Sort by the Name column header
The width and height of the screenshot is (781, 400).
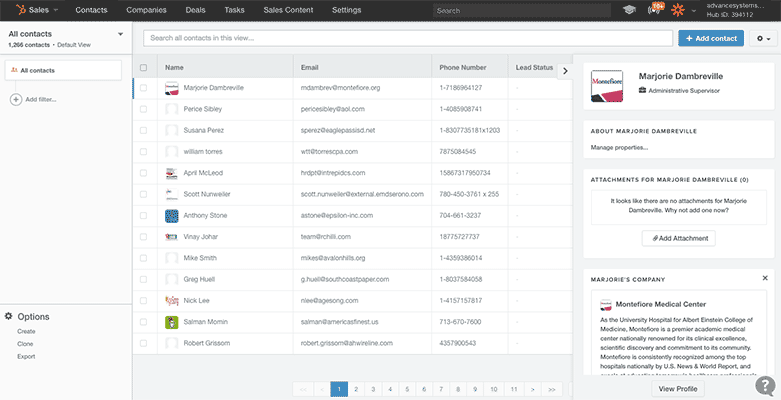pos(174,68)
